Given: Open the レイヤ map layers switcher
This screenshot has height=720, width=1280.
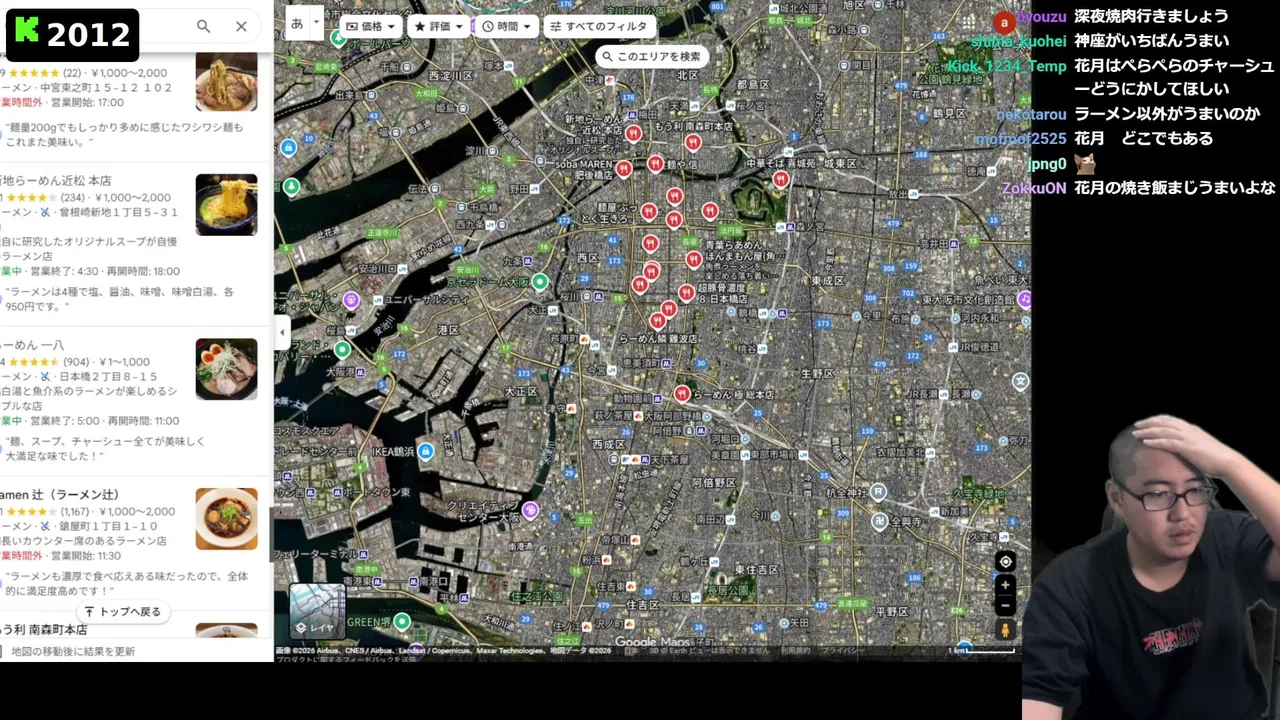Looking at the screenshot, I should pos(317,611).
